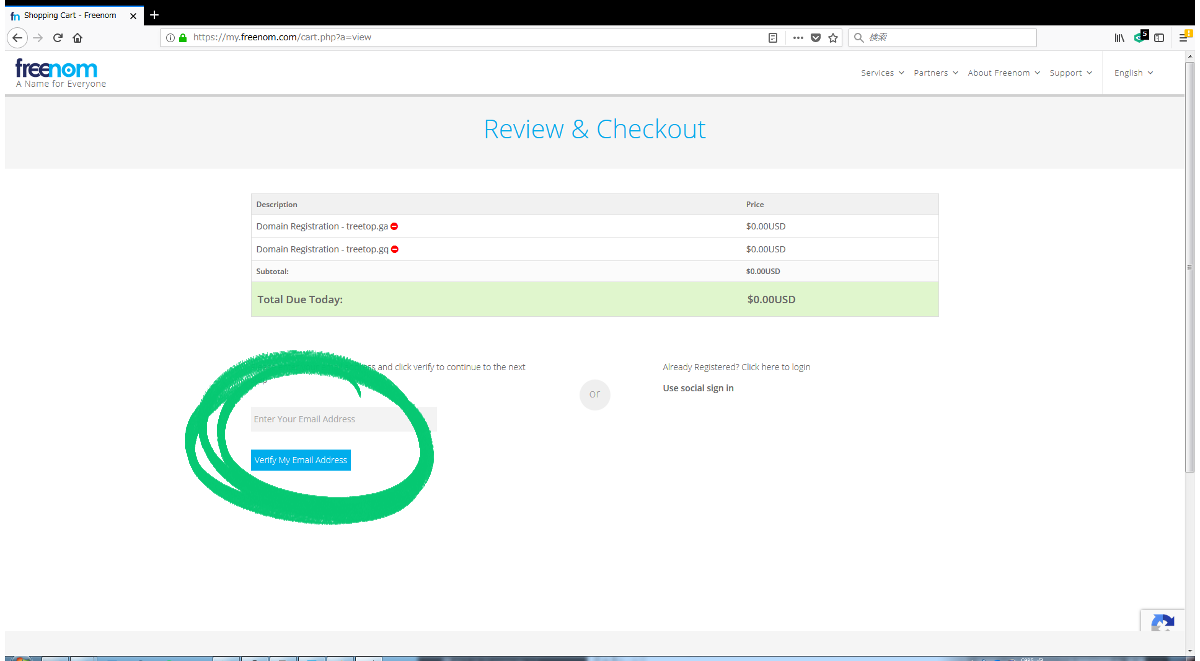Click the browser search box
Image resolution: width=1200 pixels, height=661 pixels.
942,37
